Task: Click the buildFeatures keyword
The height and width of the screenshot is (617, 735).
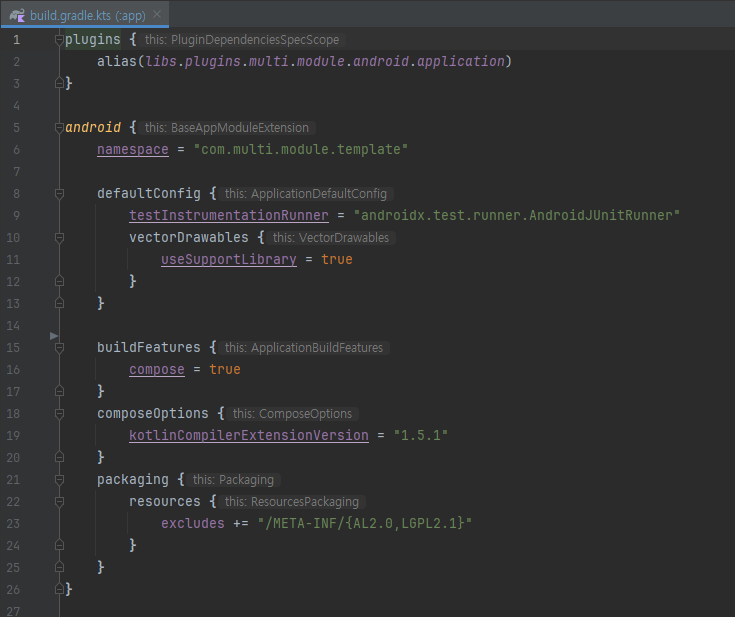Action: tap(149, 347)
